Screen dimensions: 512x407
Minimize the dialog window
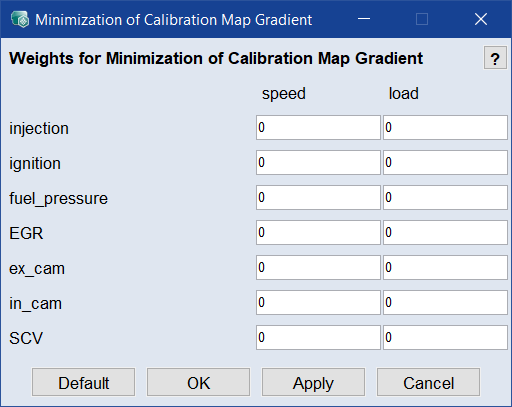[x=364, y=19]
